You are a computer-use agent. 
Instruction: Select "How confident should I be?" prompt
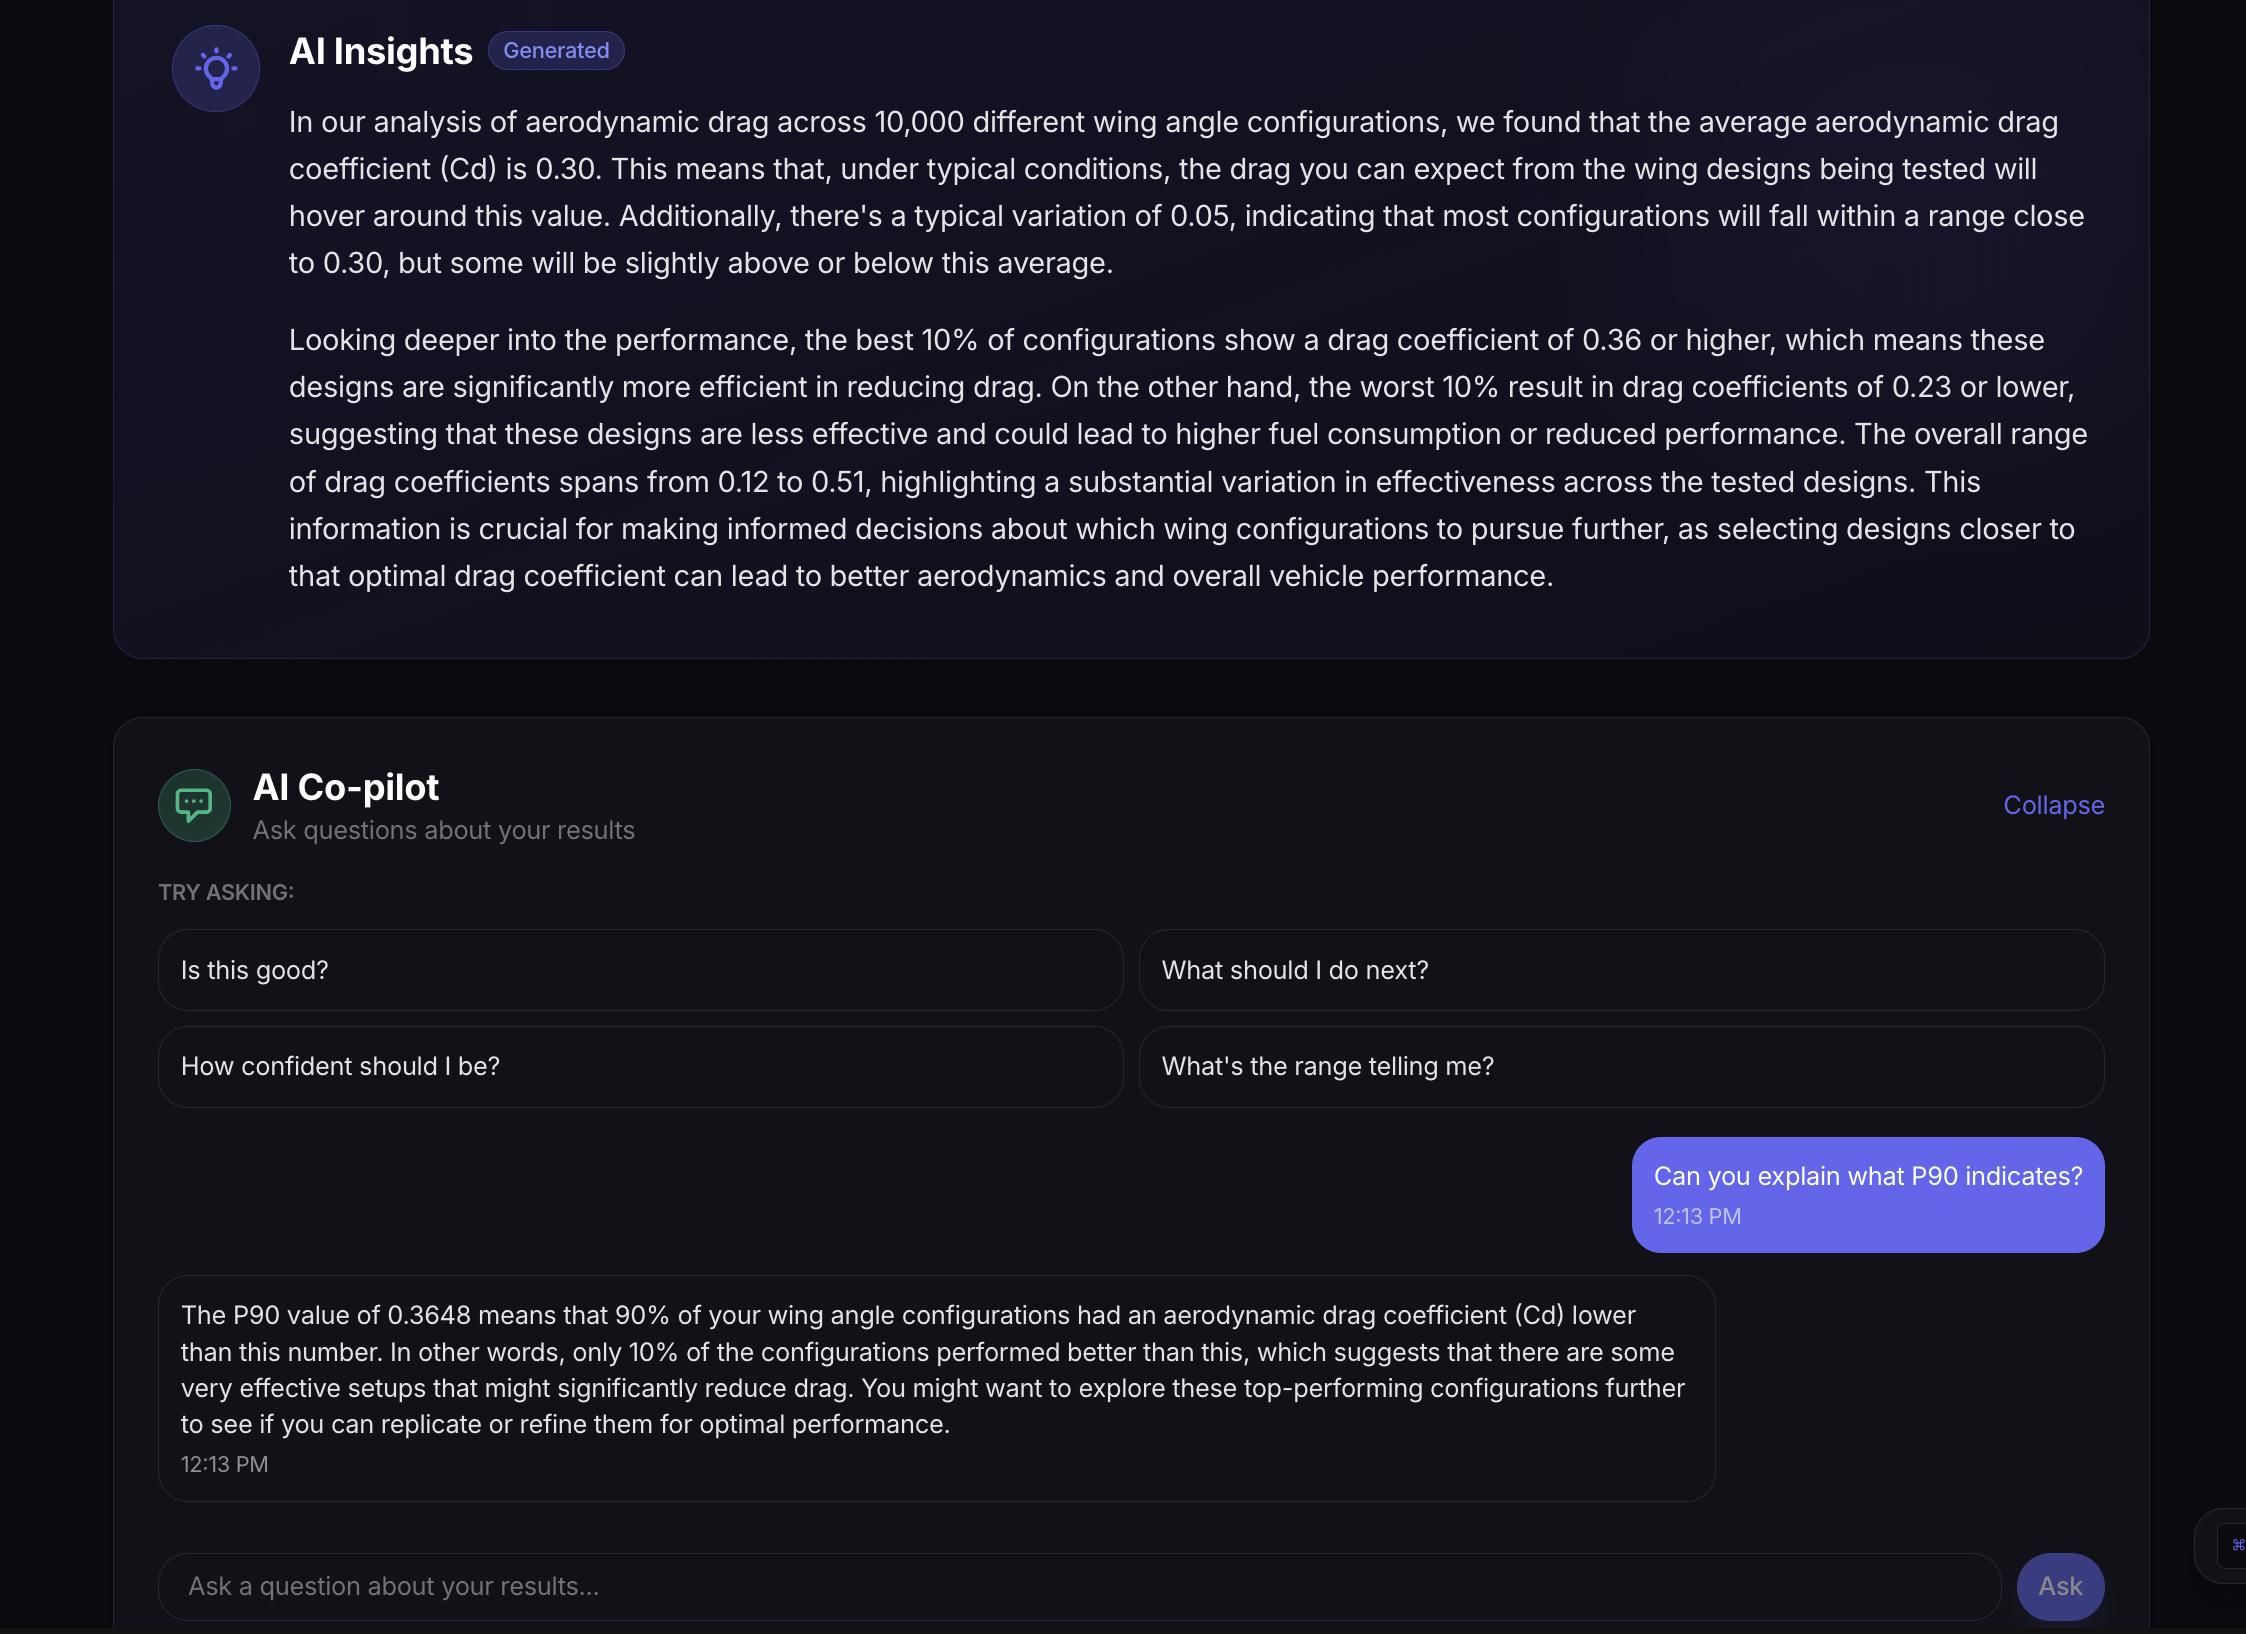point(640,1066)
